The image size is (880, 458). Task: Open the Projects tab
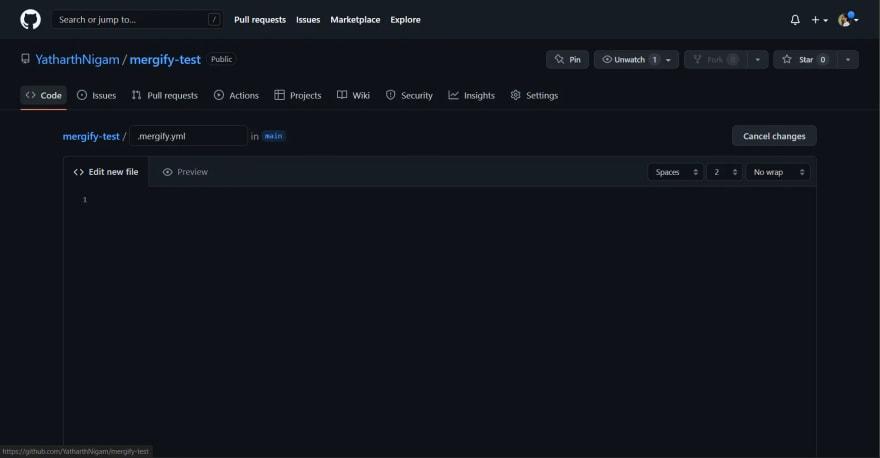pos(297,95)
